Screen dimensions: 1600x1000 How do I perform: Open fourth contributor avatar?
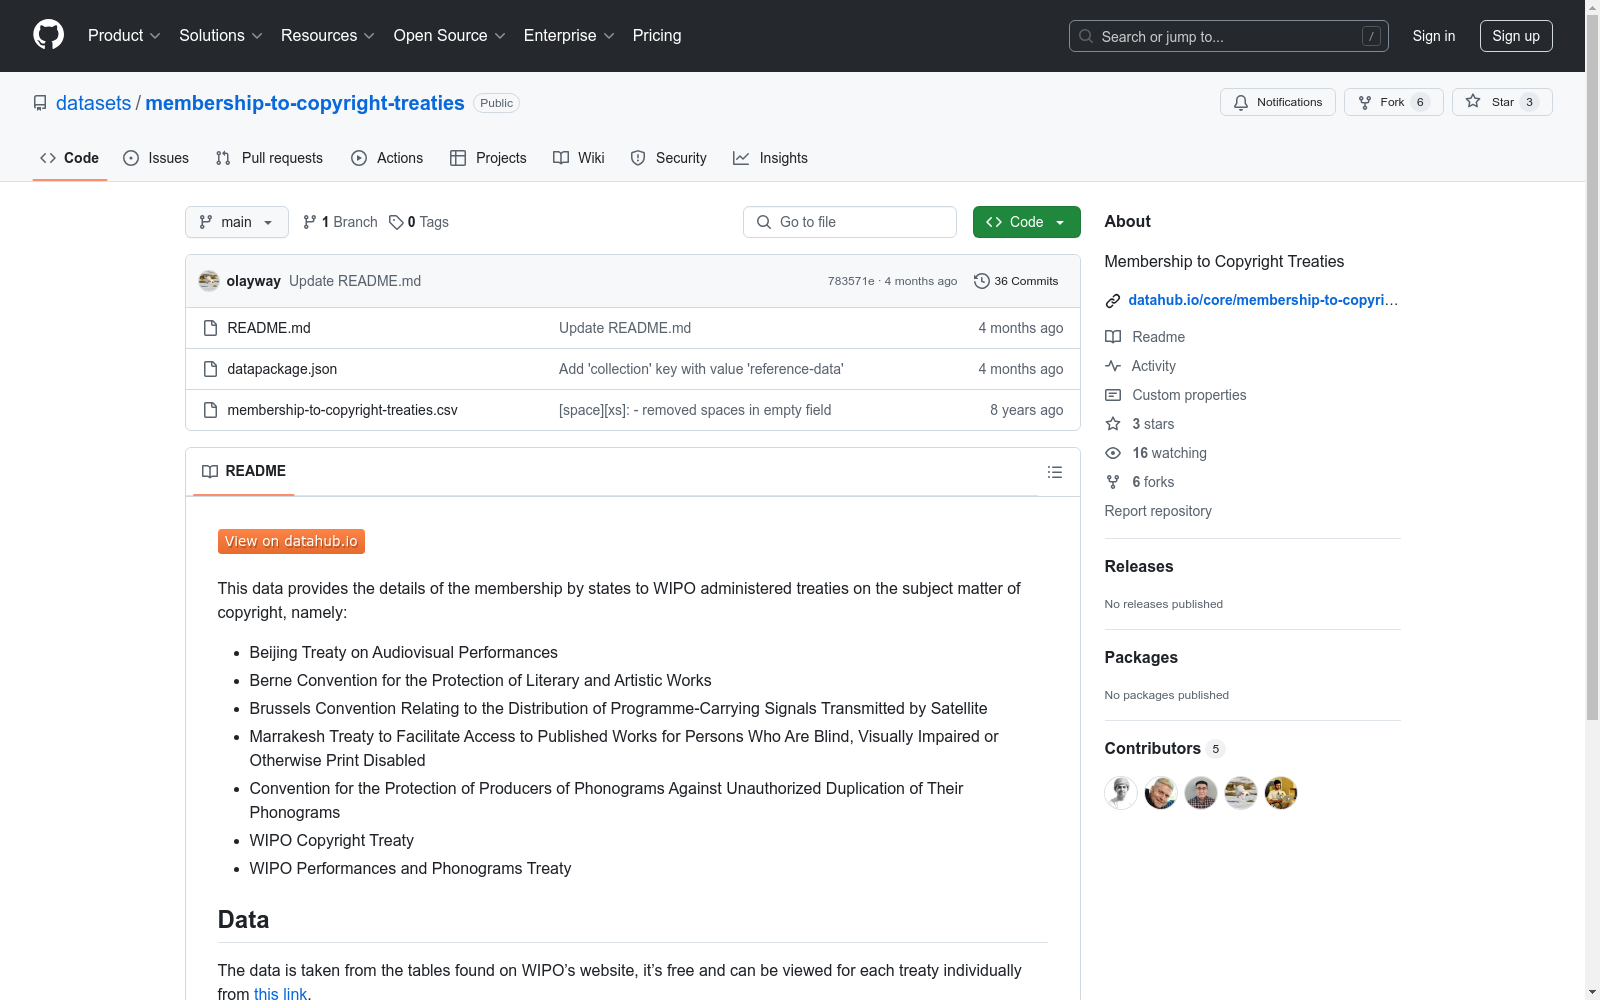(x=1241, y=793)
